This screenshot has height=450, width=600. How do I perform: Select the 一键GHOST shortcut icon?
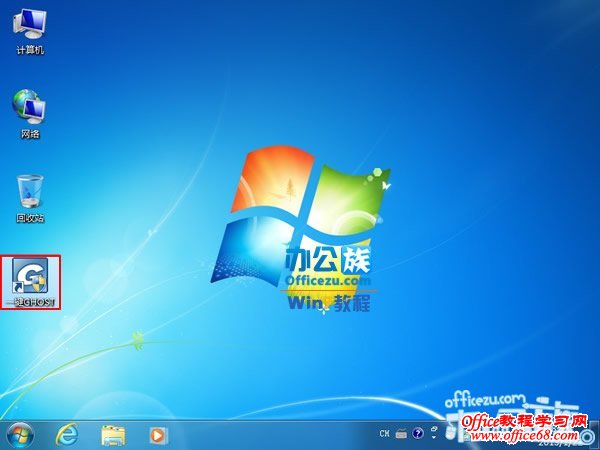pyautogui.click(x=31, y=282)
